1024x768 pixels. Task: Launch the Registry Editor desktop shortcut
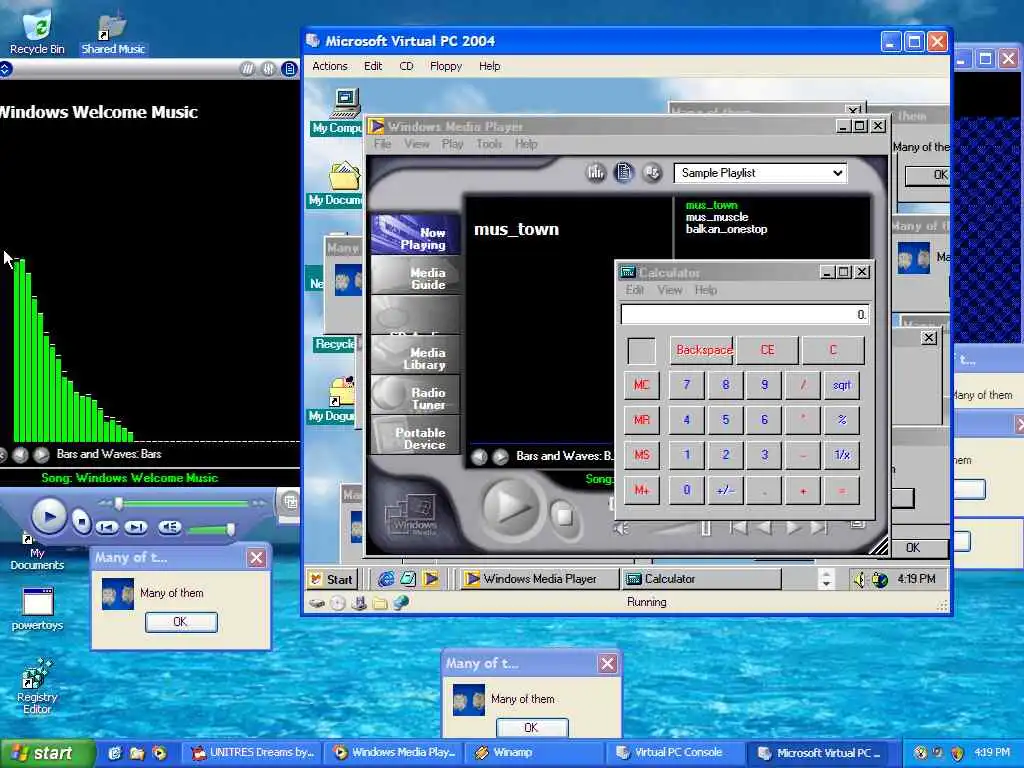coord(37,686)
